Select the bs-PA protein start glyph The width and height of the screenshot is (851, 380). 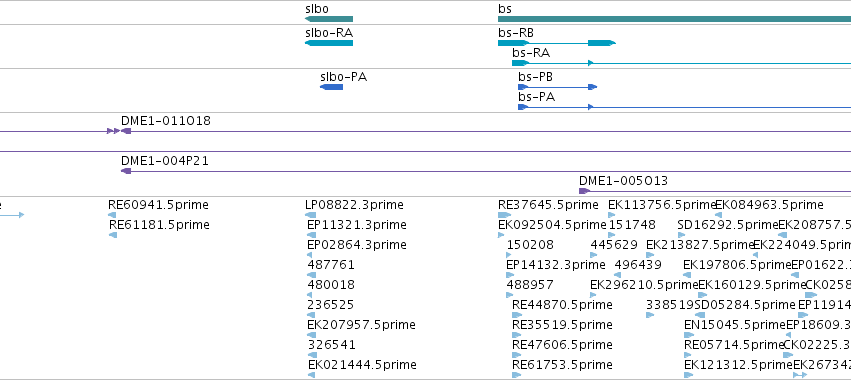[x=523, y=107]
